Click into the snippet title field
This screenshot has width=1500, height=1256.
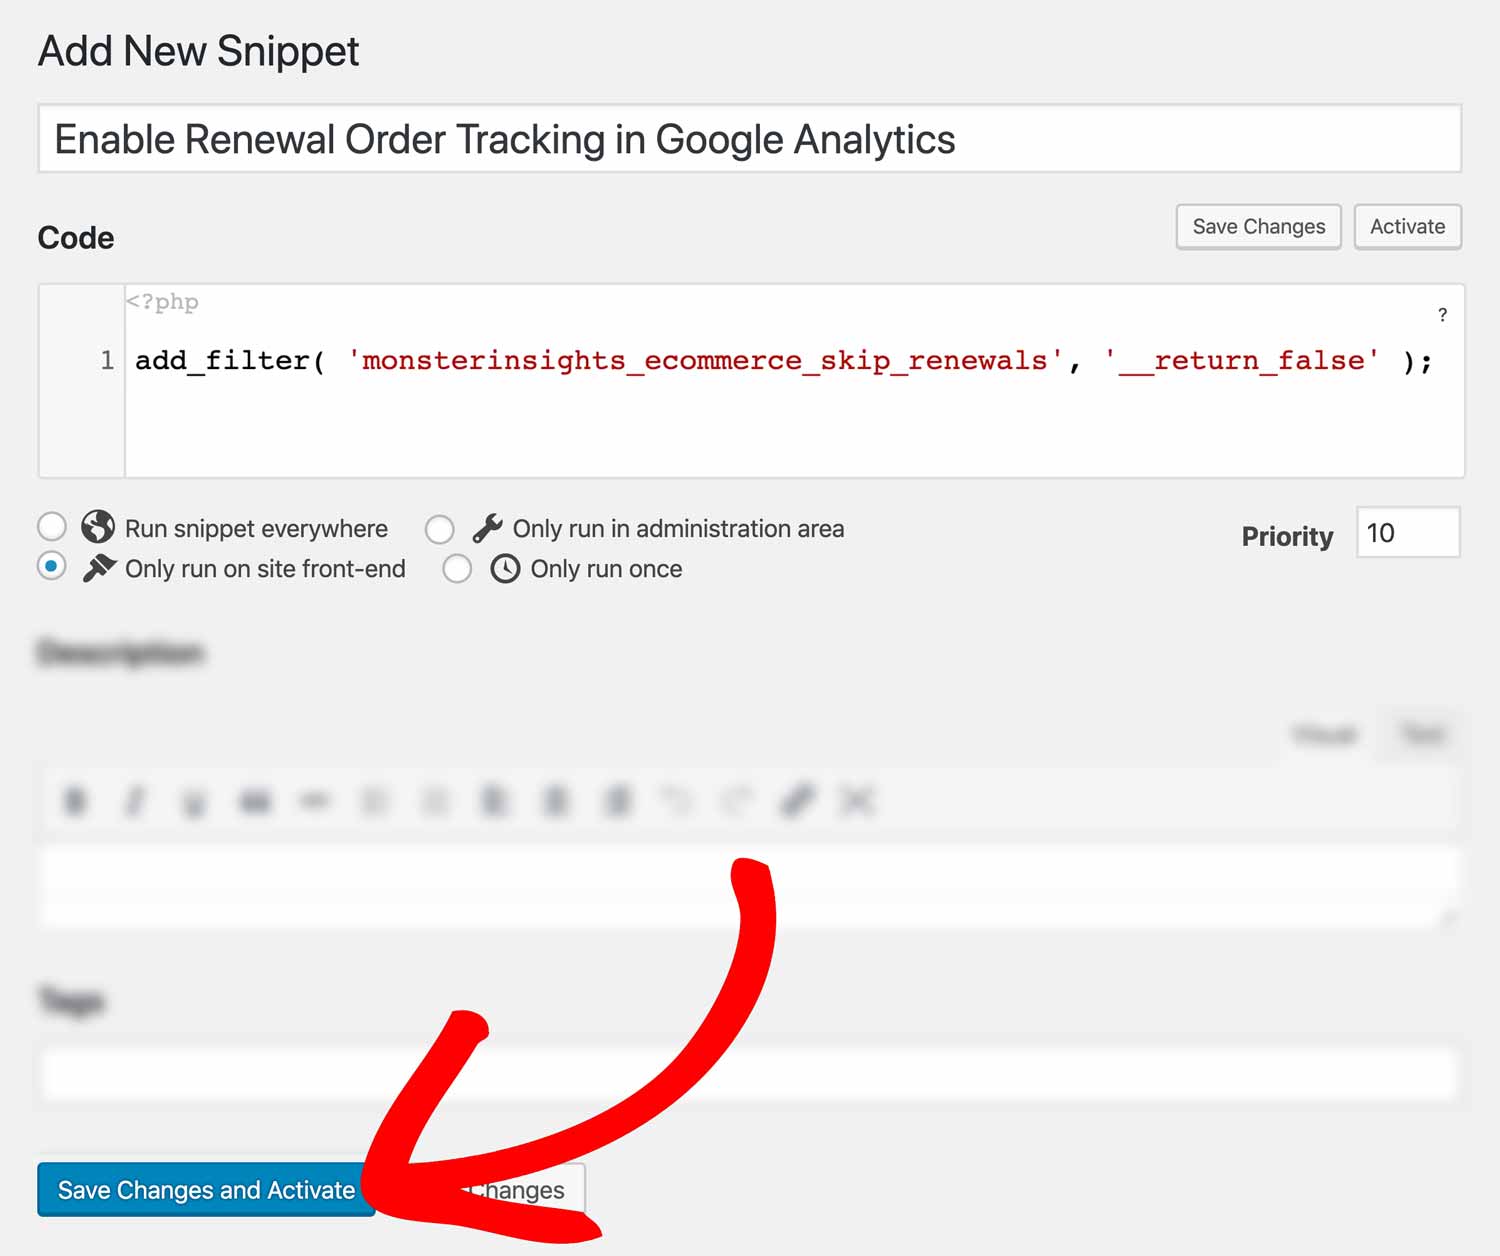pyautogui.click(x=750, y=139)
